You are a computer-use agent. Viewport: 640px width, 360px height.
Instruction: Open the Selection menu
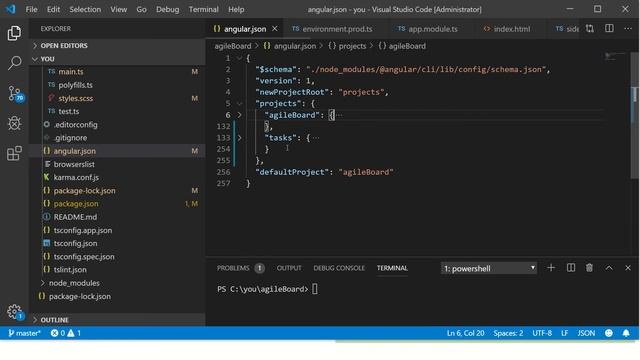[x=85, y=9]
